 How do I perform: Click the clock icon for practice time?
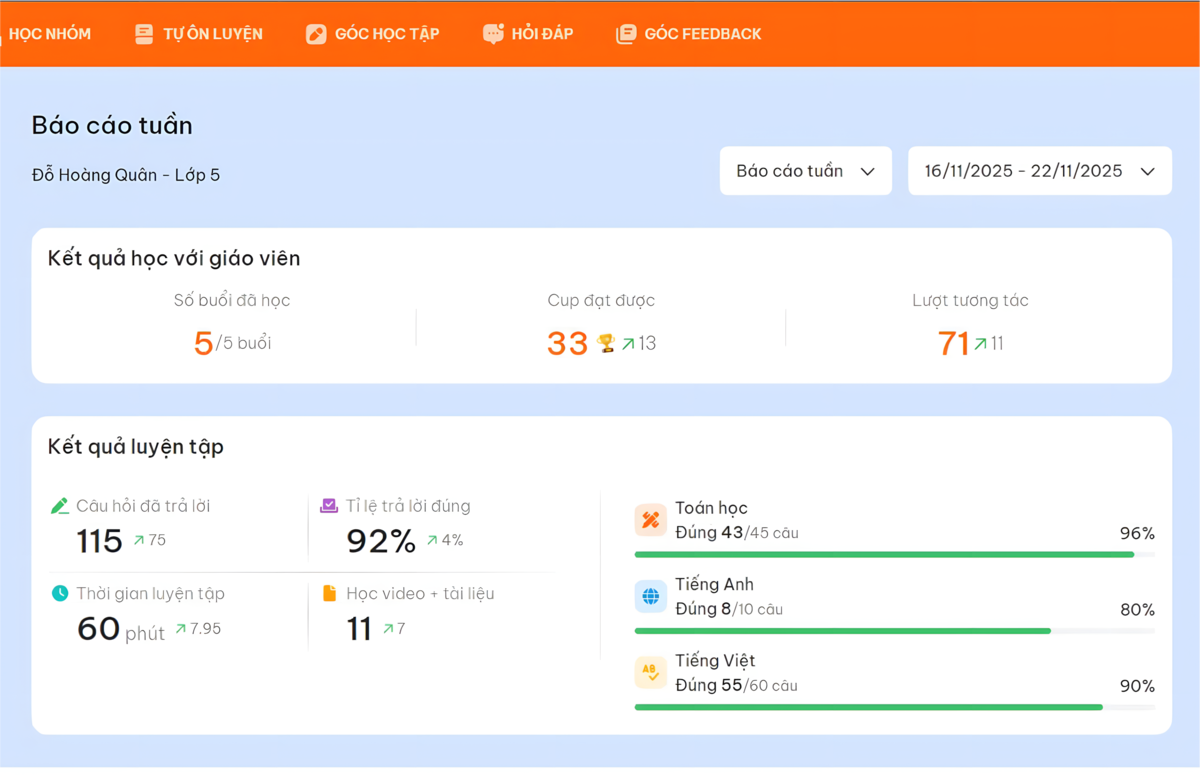click(x=60, y=593)
